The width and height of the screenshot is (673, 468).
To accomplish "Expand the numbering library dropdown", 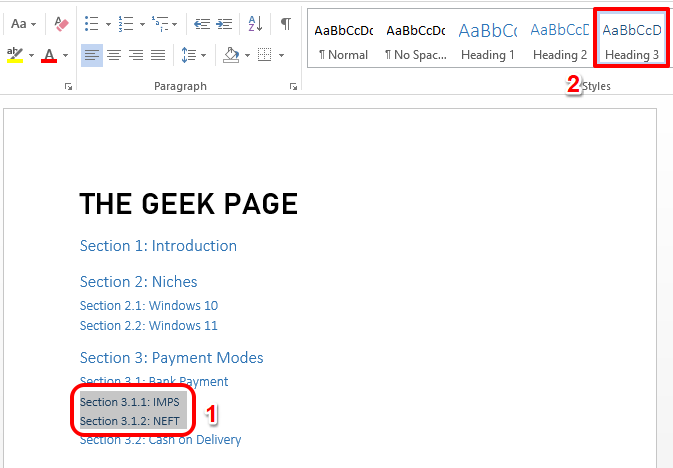I will click(x=142, y=24).
